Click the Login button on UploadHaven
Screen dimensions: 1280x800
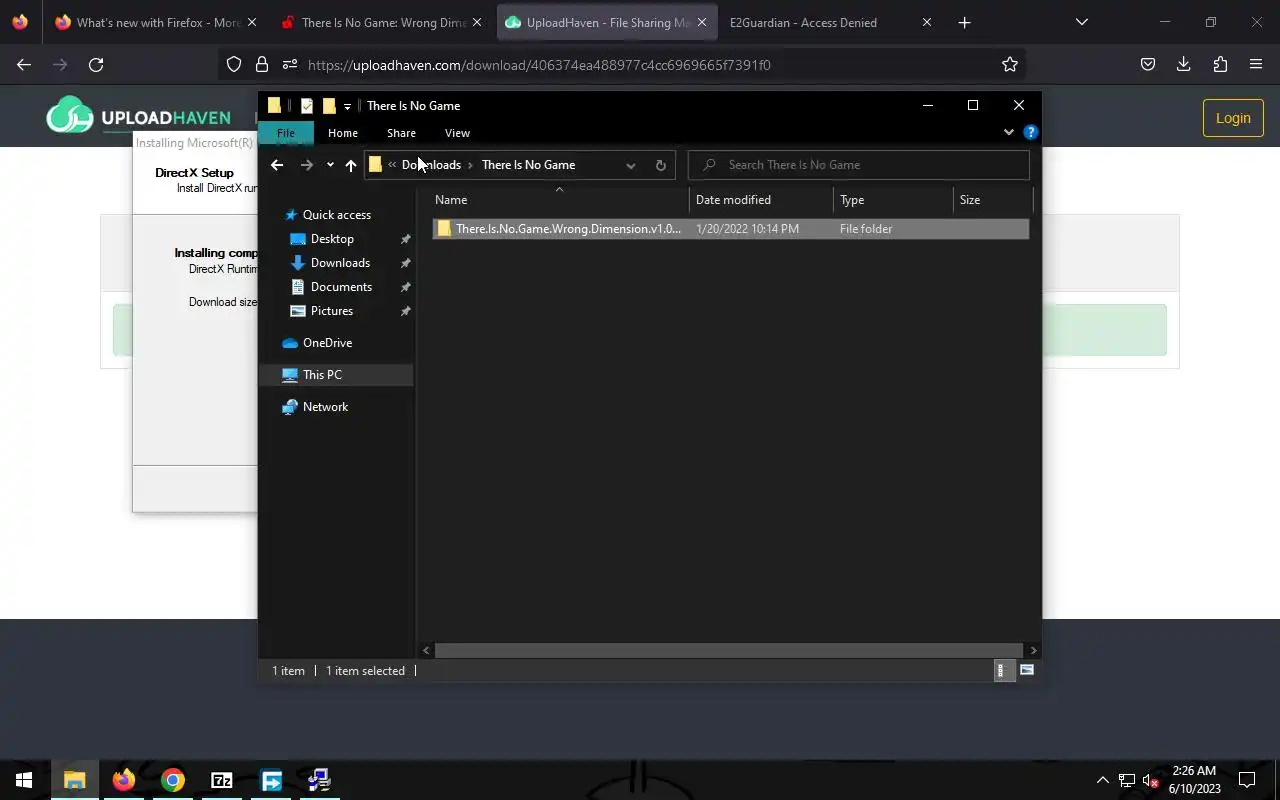(x=1233, y=118)
